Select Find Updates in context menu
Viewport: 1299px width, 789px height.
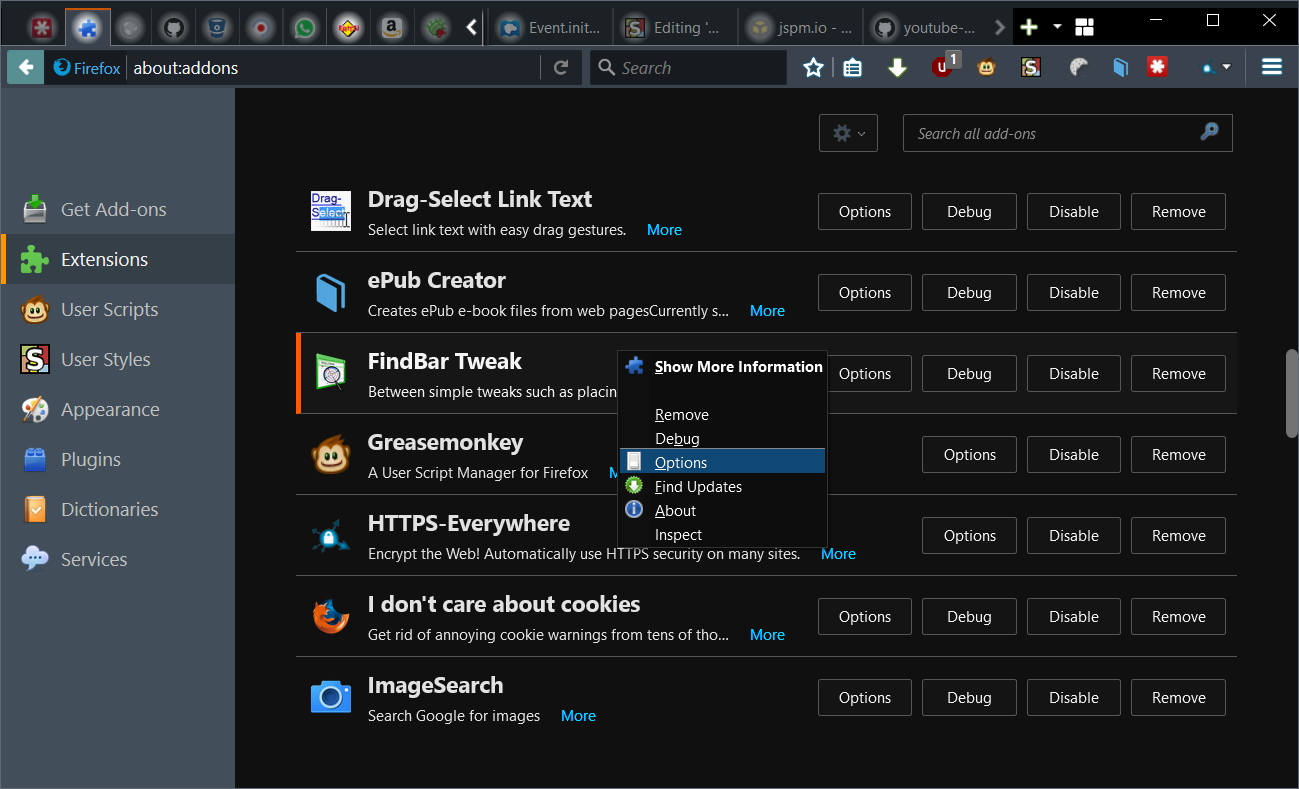pos(723,487)
